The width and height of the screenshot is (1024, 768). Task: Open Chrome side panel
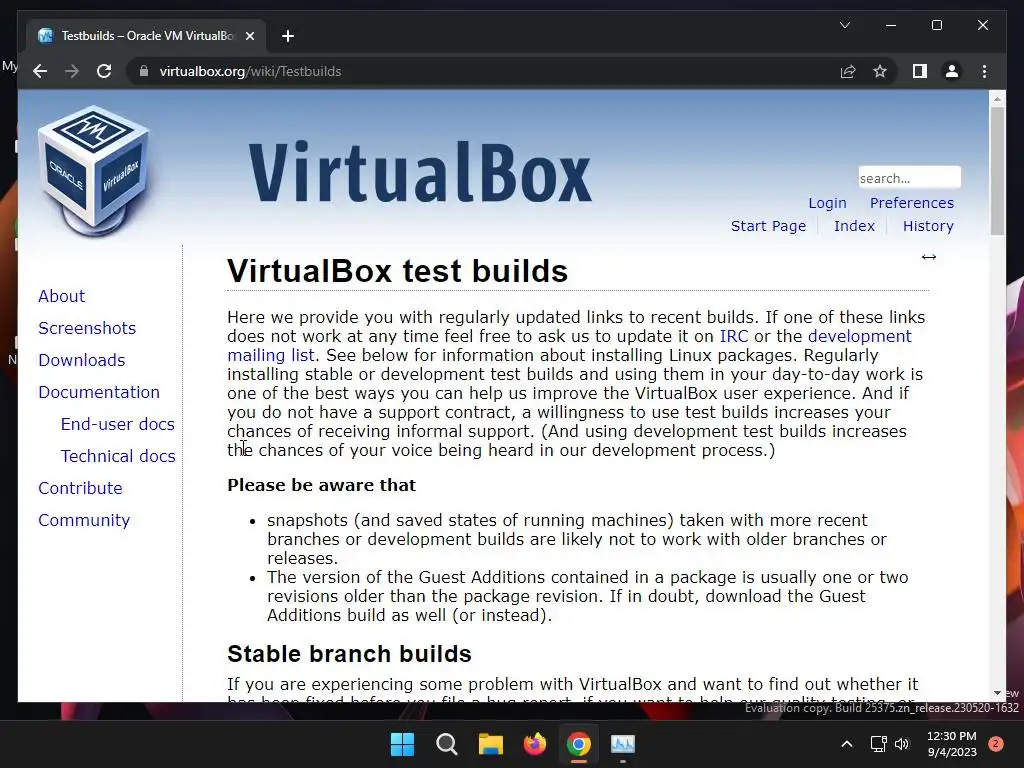(x=920, y=71)
